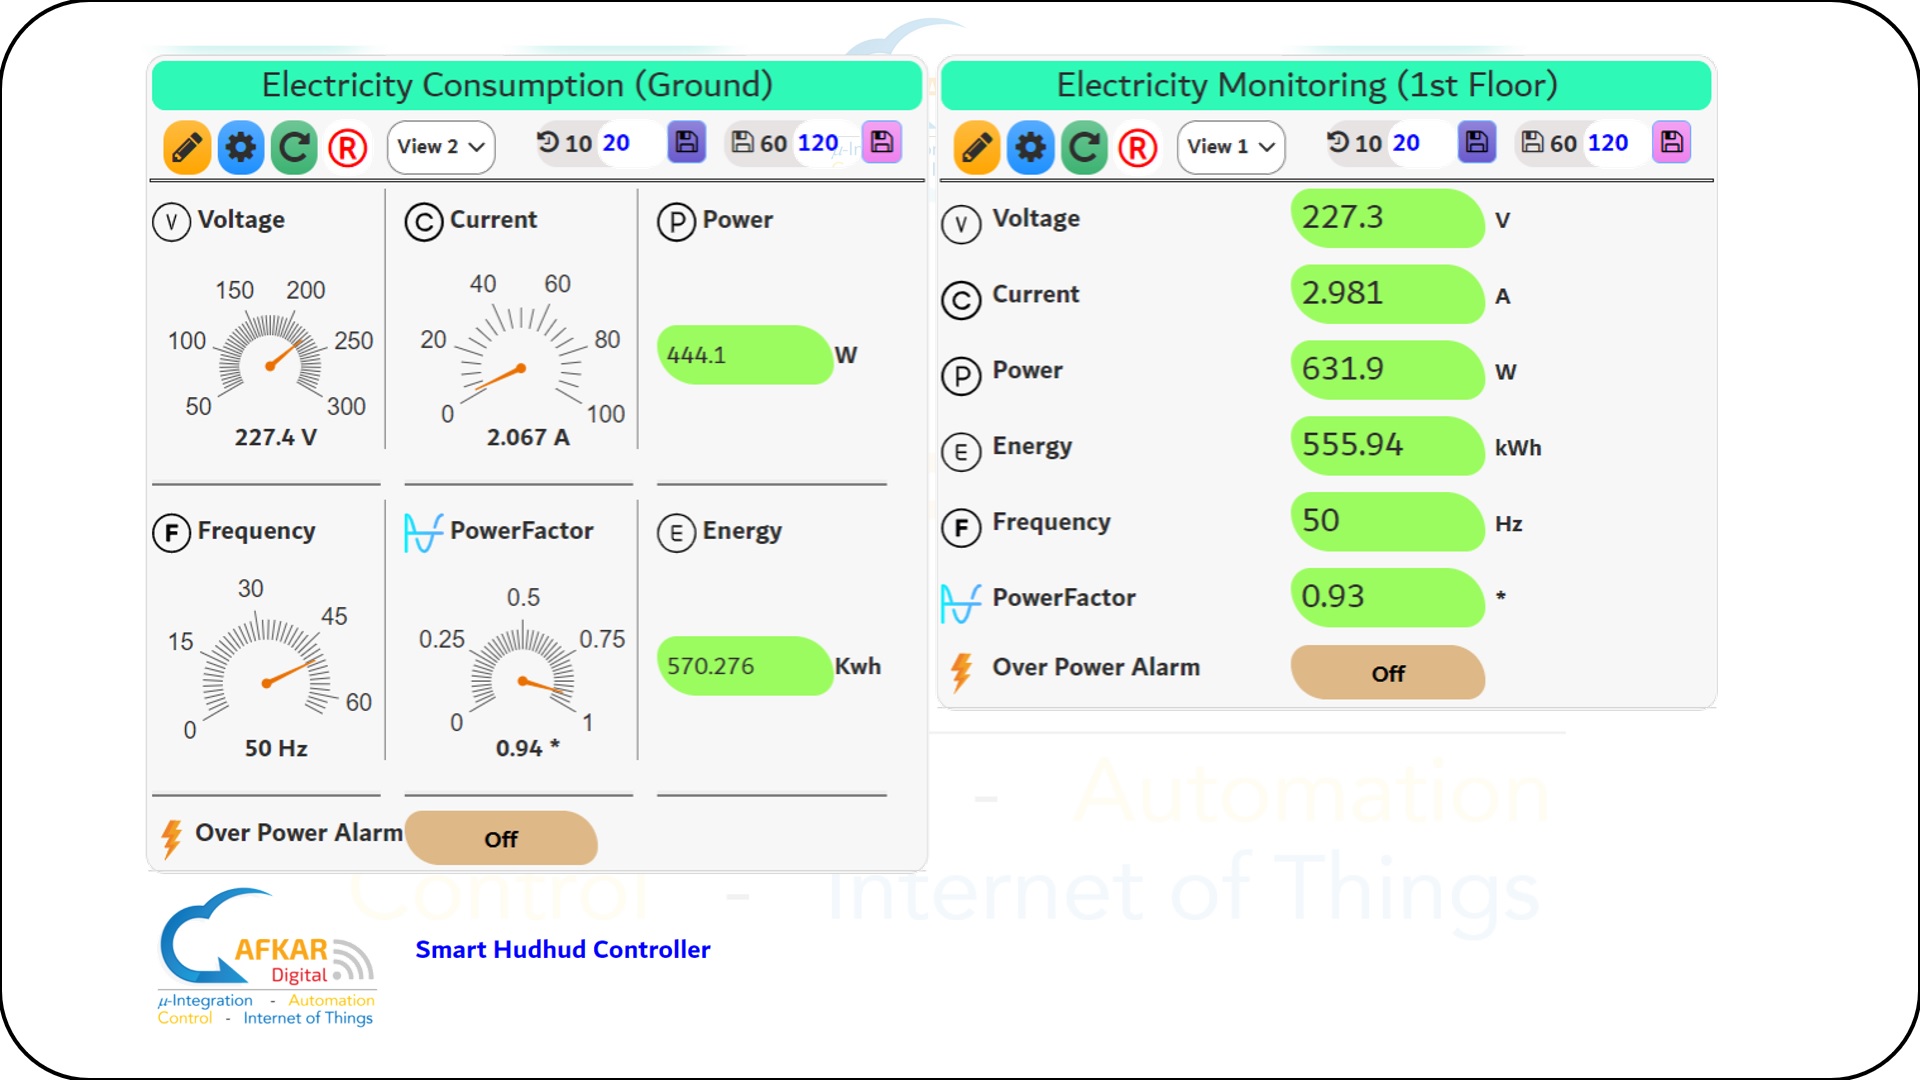Click the 120 save interval in Ground panel
Screen dimensions: 1920x1080
click(817, 143)
